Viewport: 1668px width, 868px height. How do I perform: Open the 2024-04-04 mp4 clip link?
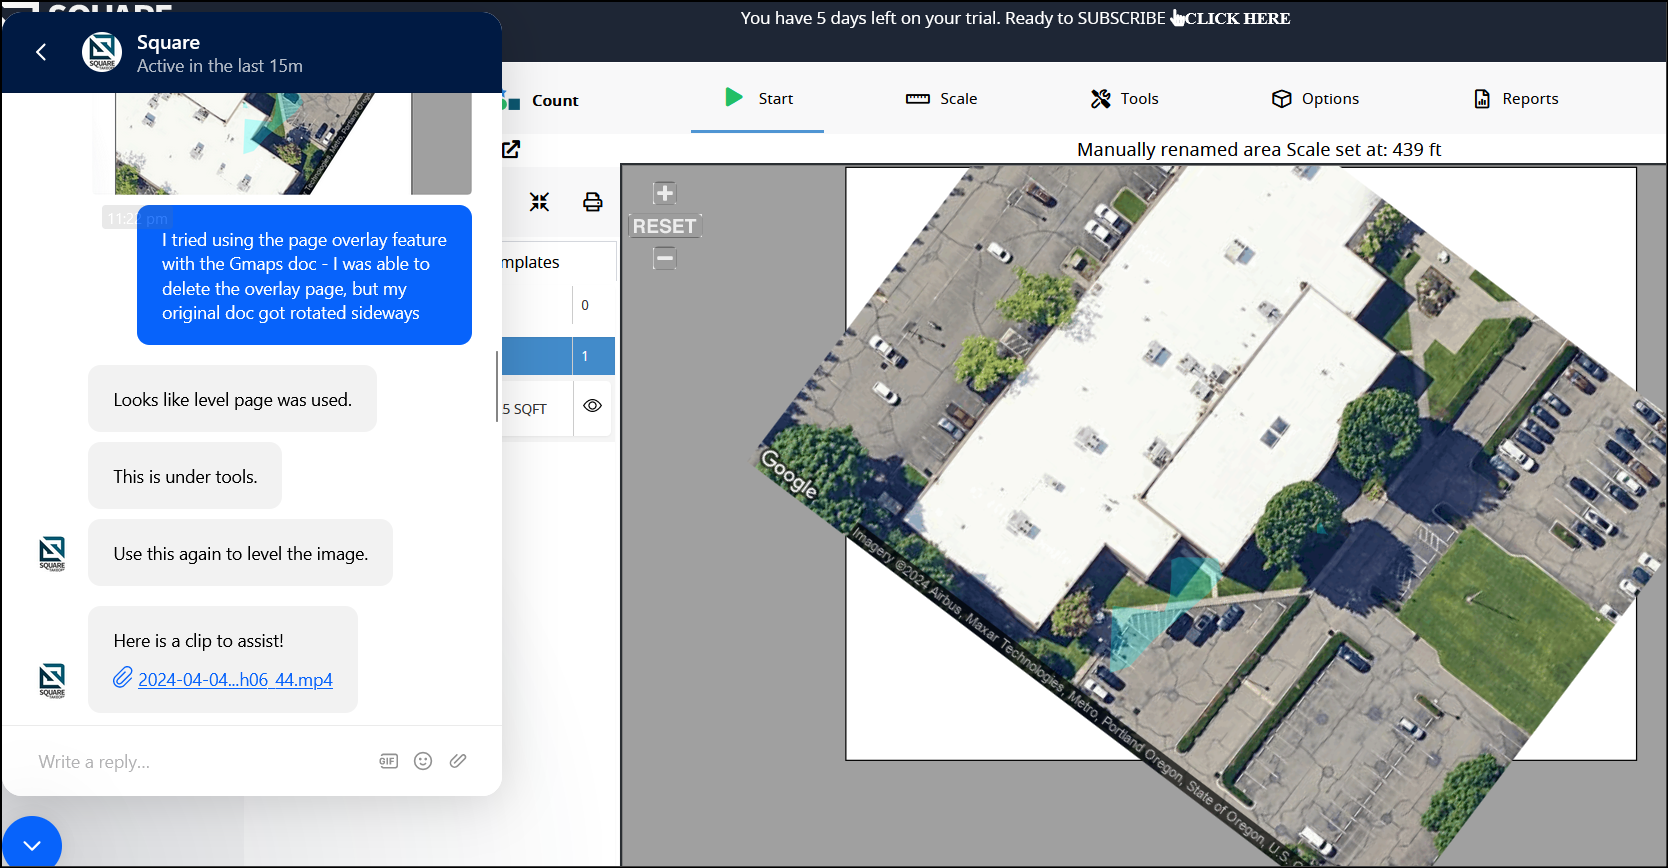click(x=235, y=679)
